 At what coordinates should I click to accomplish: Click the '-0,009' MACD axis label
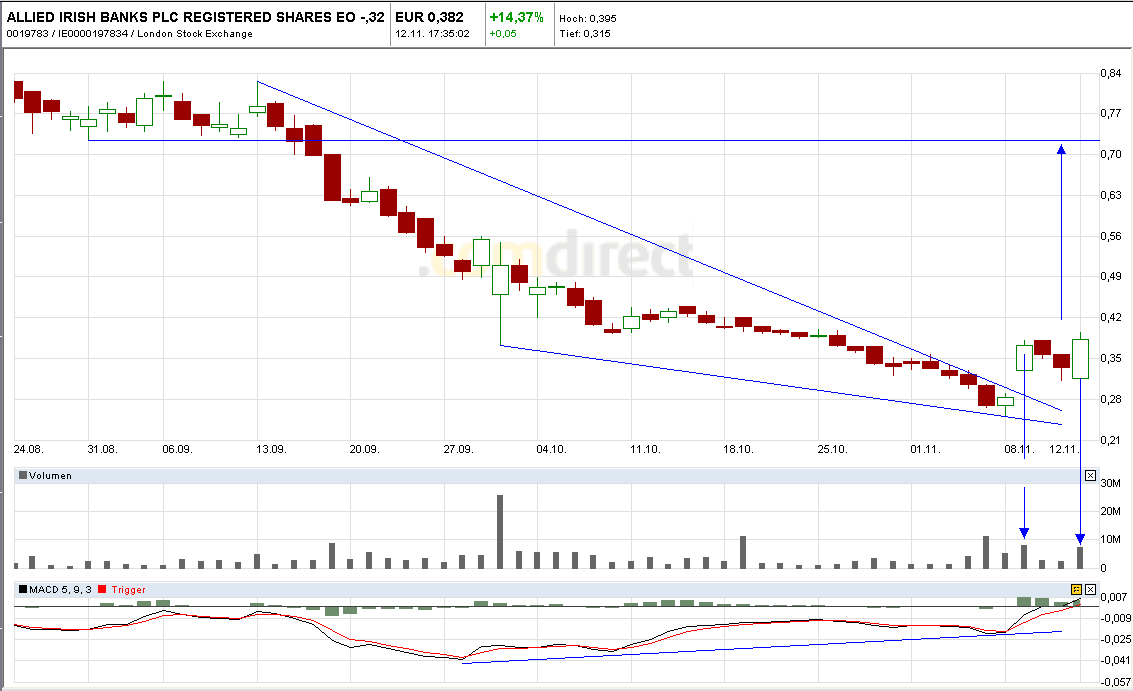click(x=1114, y=618)
